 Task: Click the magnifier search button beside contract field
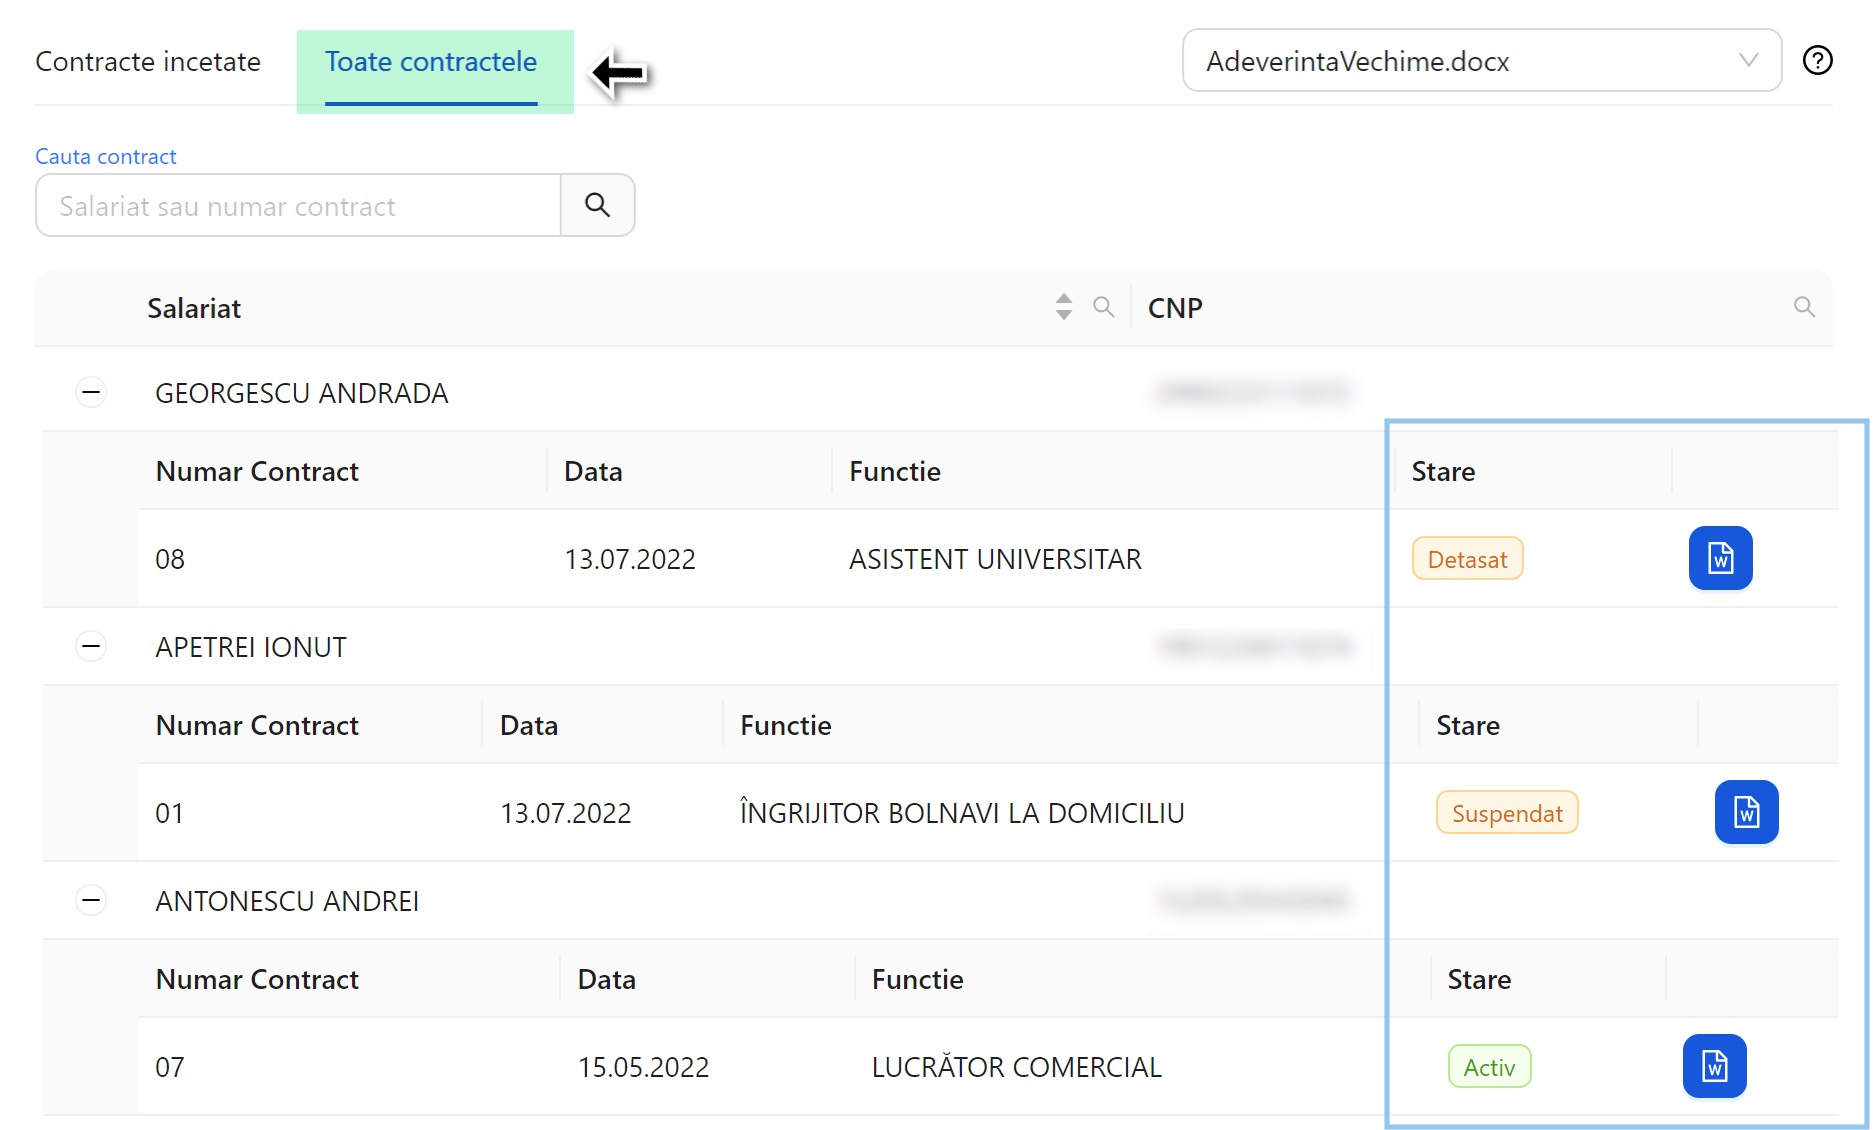597,206
